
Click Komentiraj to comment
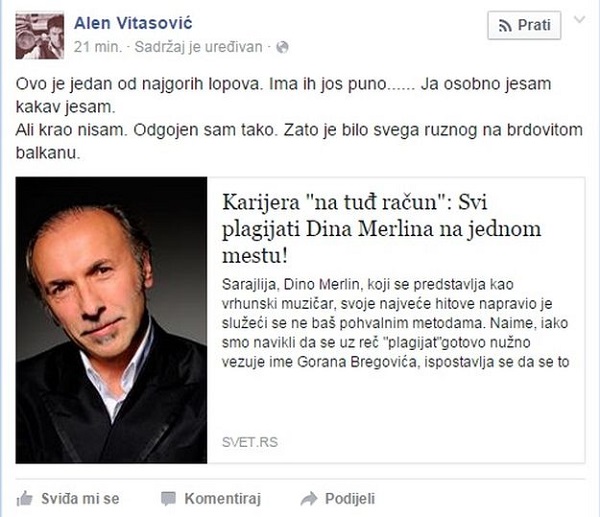click(x=223, y=499)
